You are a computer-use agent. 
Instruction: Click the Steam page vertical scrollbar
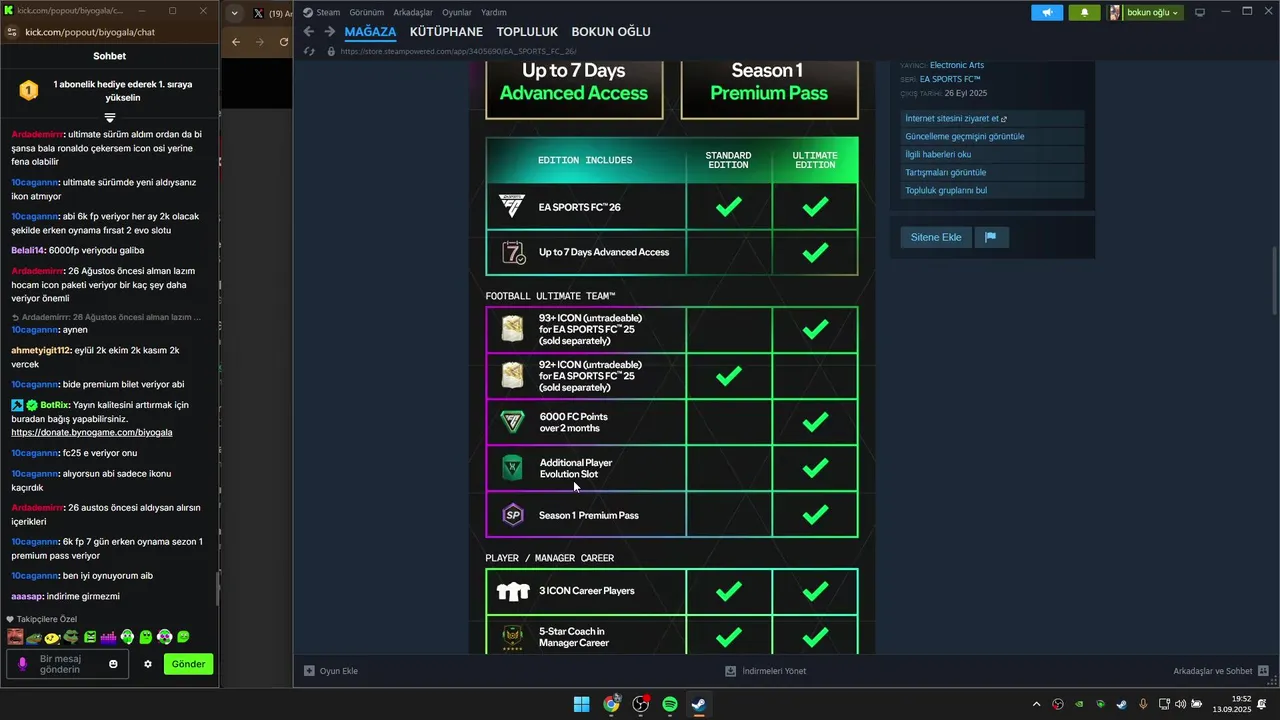(x=1273, y=279)
